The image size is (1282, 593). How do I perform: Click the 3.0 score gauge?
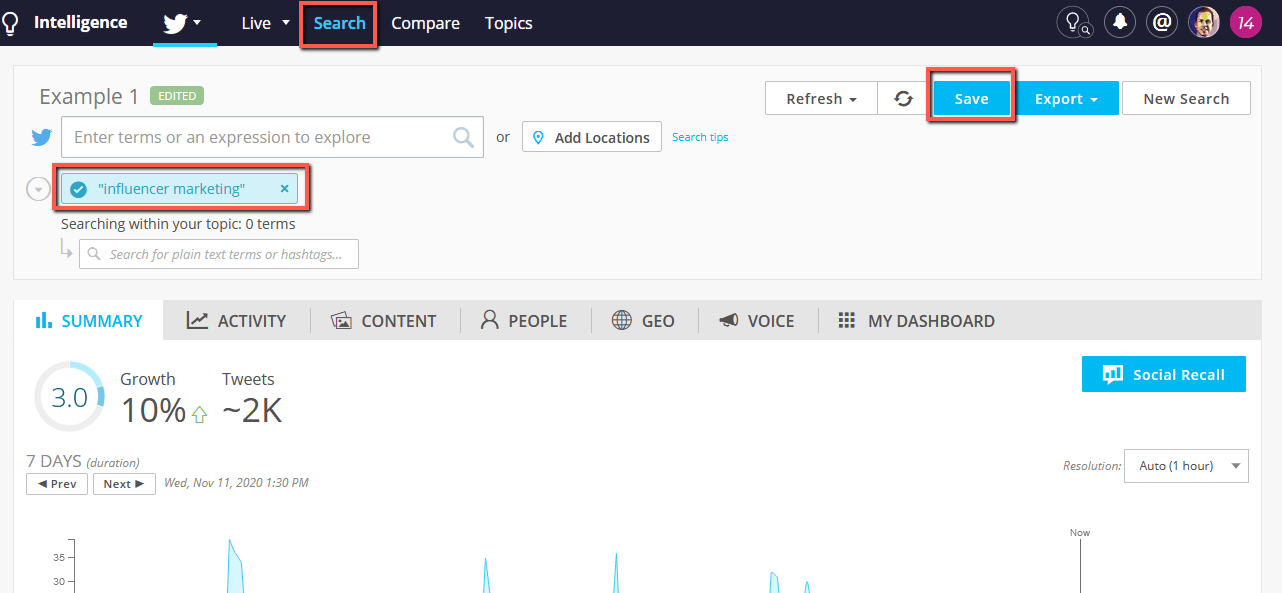tap(69, 397)
